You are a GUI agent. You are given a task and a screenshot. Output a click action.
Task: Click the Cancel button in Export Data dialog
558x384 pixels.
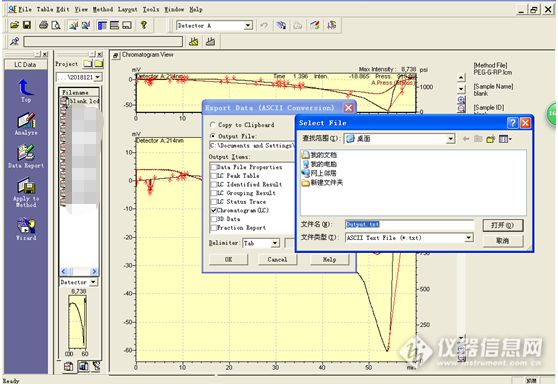coord(277,259)
